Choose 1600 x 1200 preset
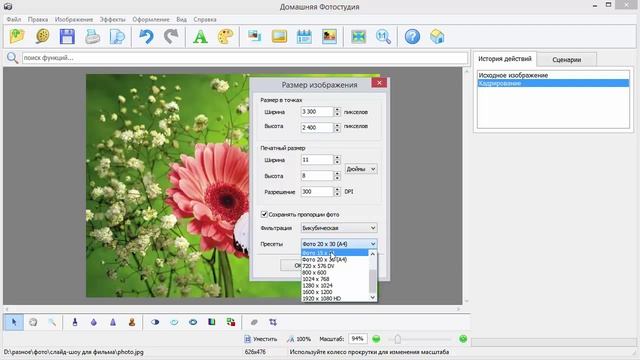The width and height of the screenshot is (640, 360). pos(335,292)
